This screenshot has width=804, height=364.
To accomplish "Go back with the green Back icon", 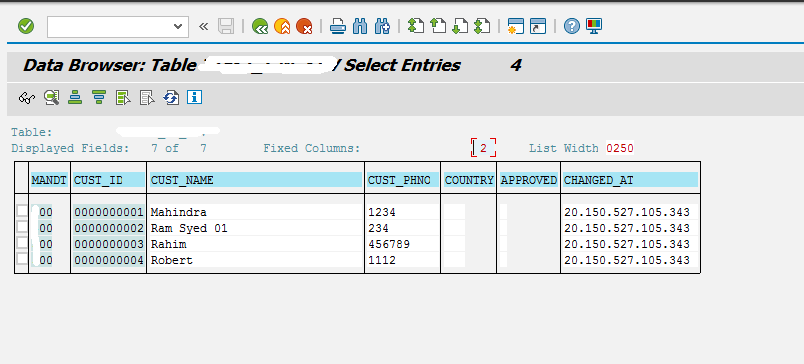I will point(260,26).
